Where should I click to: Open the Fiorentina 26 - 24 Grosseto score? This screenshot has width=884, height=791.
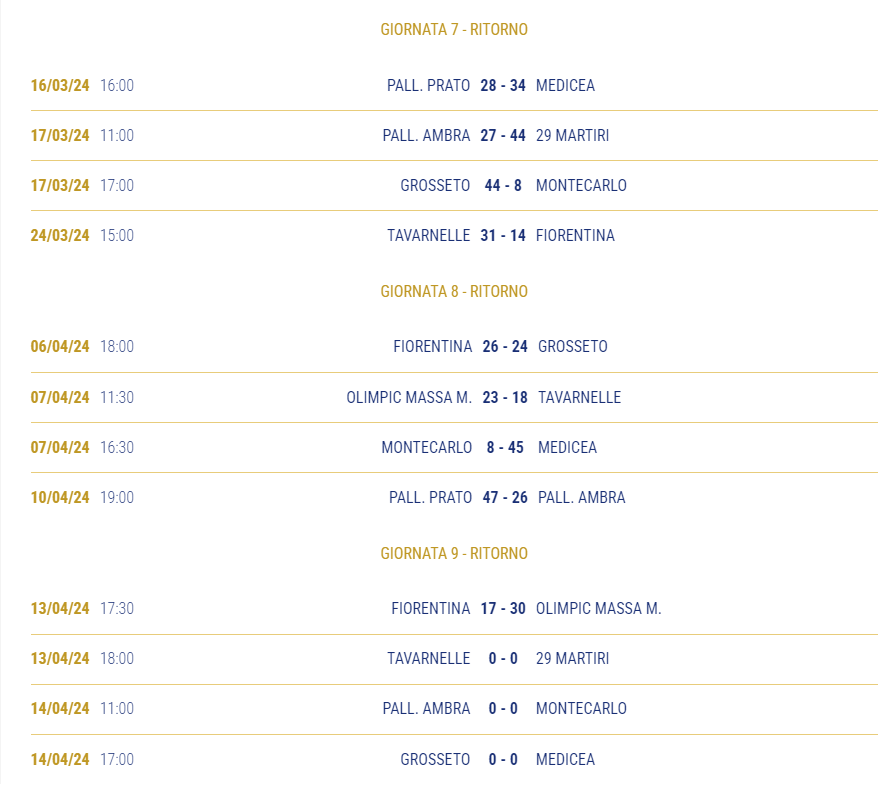click(x=505, y=347)
